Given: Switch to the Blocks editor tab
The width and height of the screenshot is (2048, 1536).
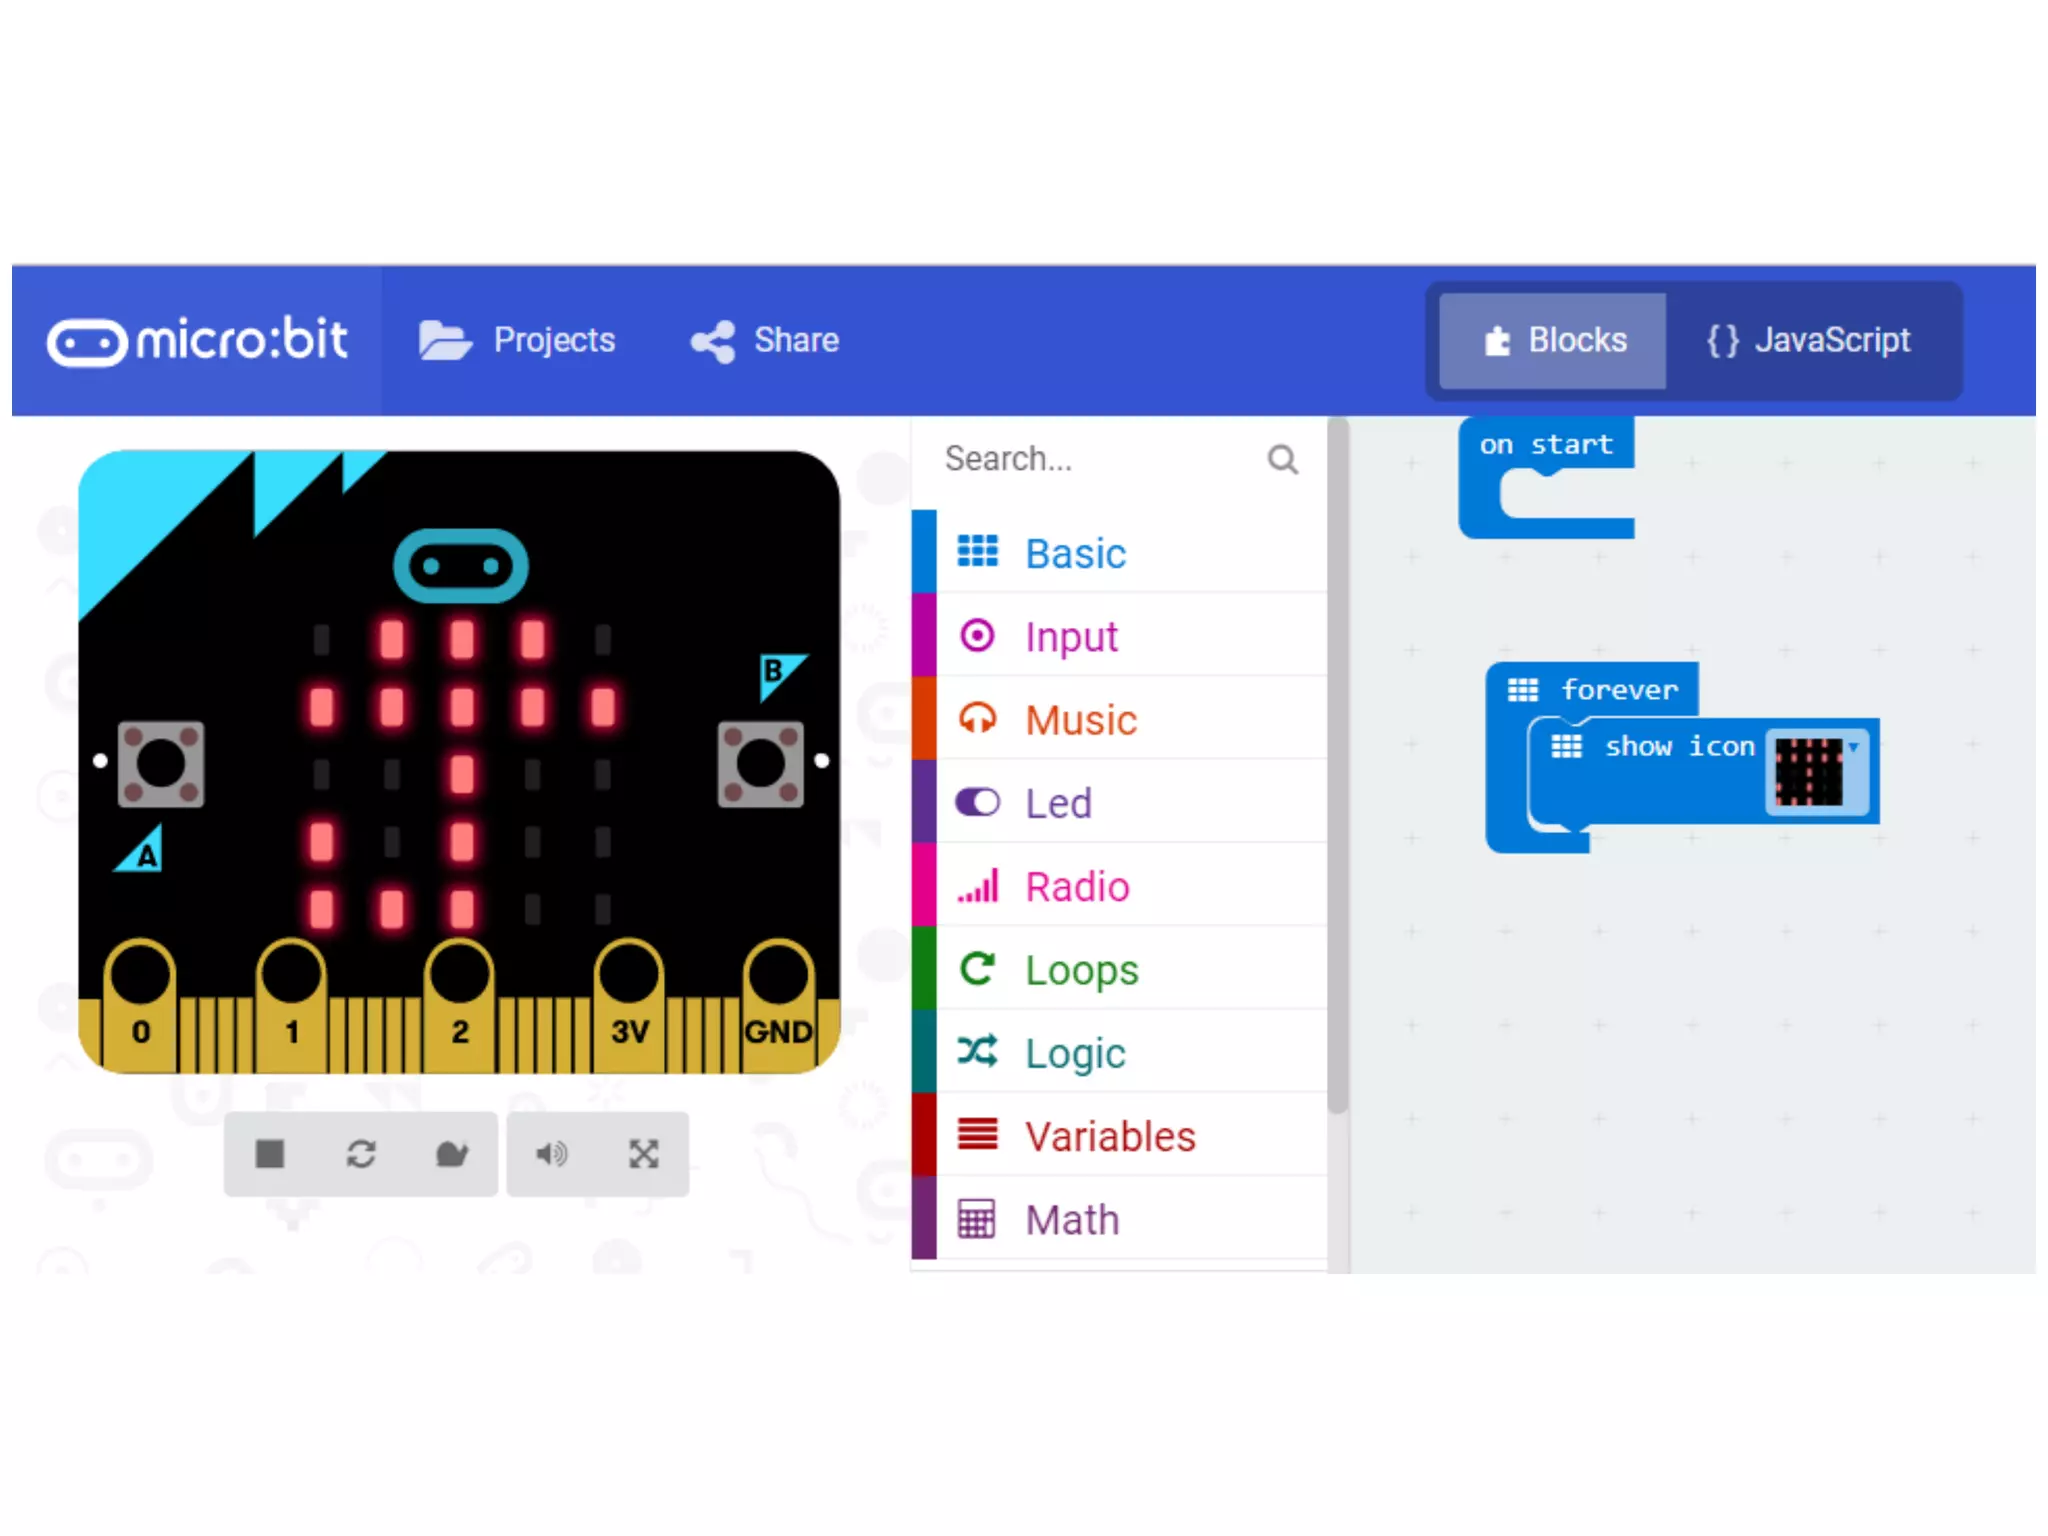Looking at the screenshot, I should tap(1553, 341).
